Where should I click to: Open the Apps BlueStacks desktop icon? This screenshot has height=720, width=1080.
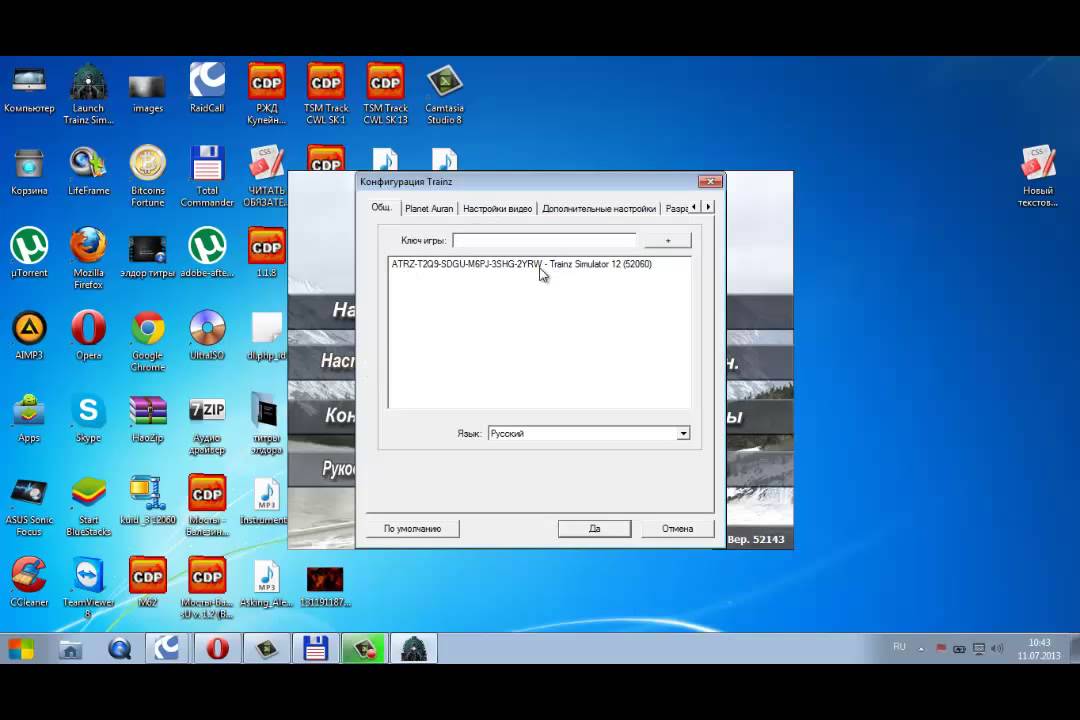pos(29,418)
